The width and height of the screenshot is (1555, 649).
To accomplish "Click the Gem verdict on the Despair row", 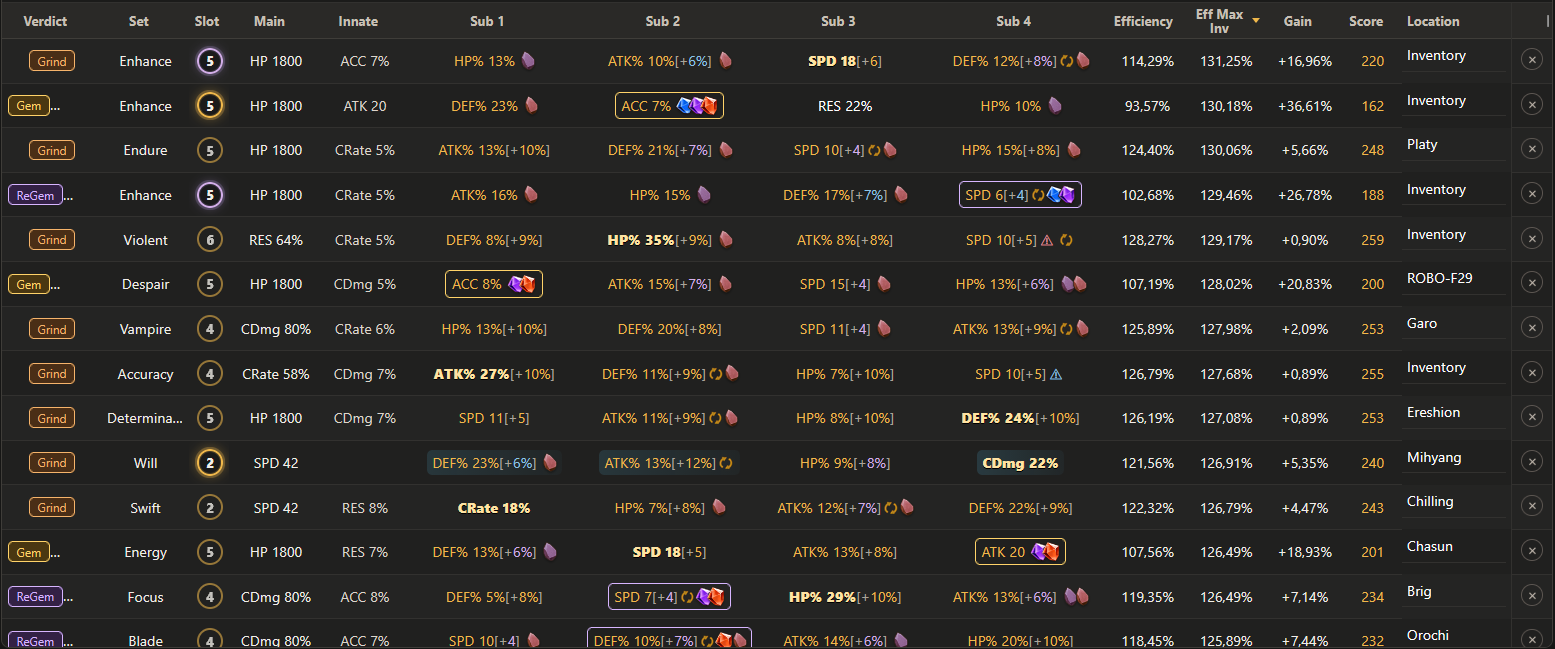I will 29,285.
